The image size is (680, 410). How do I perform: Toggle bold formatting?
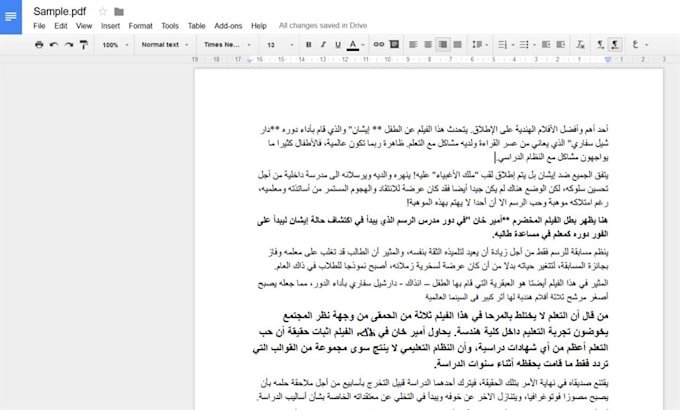tap(309, 45)
